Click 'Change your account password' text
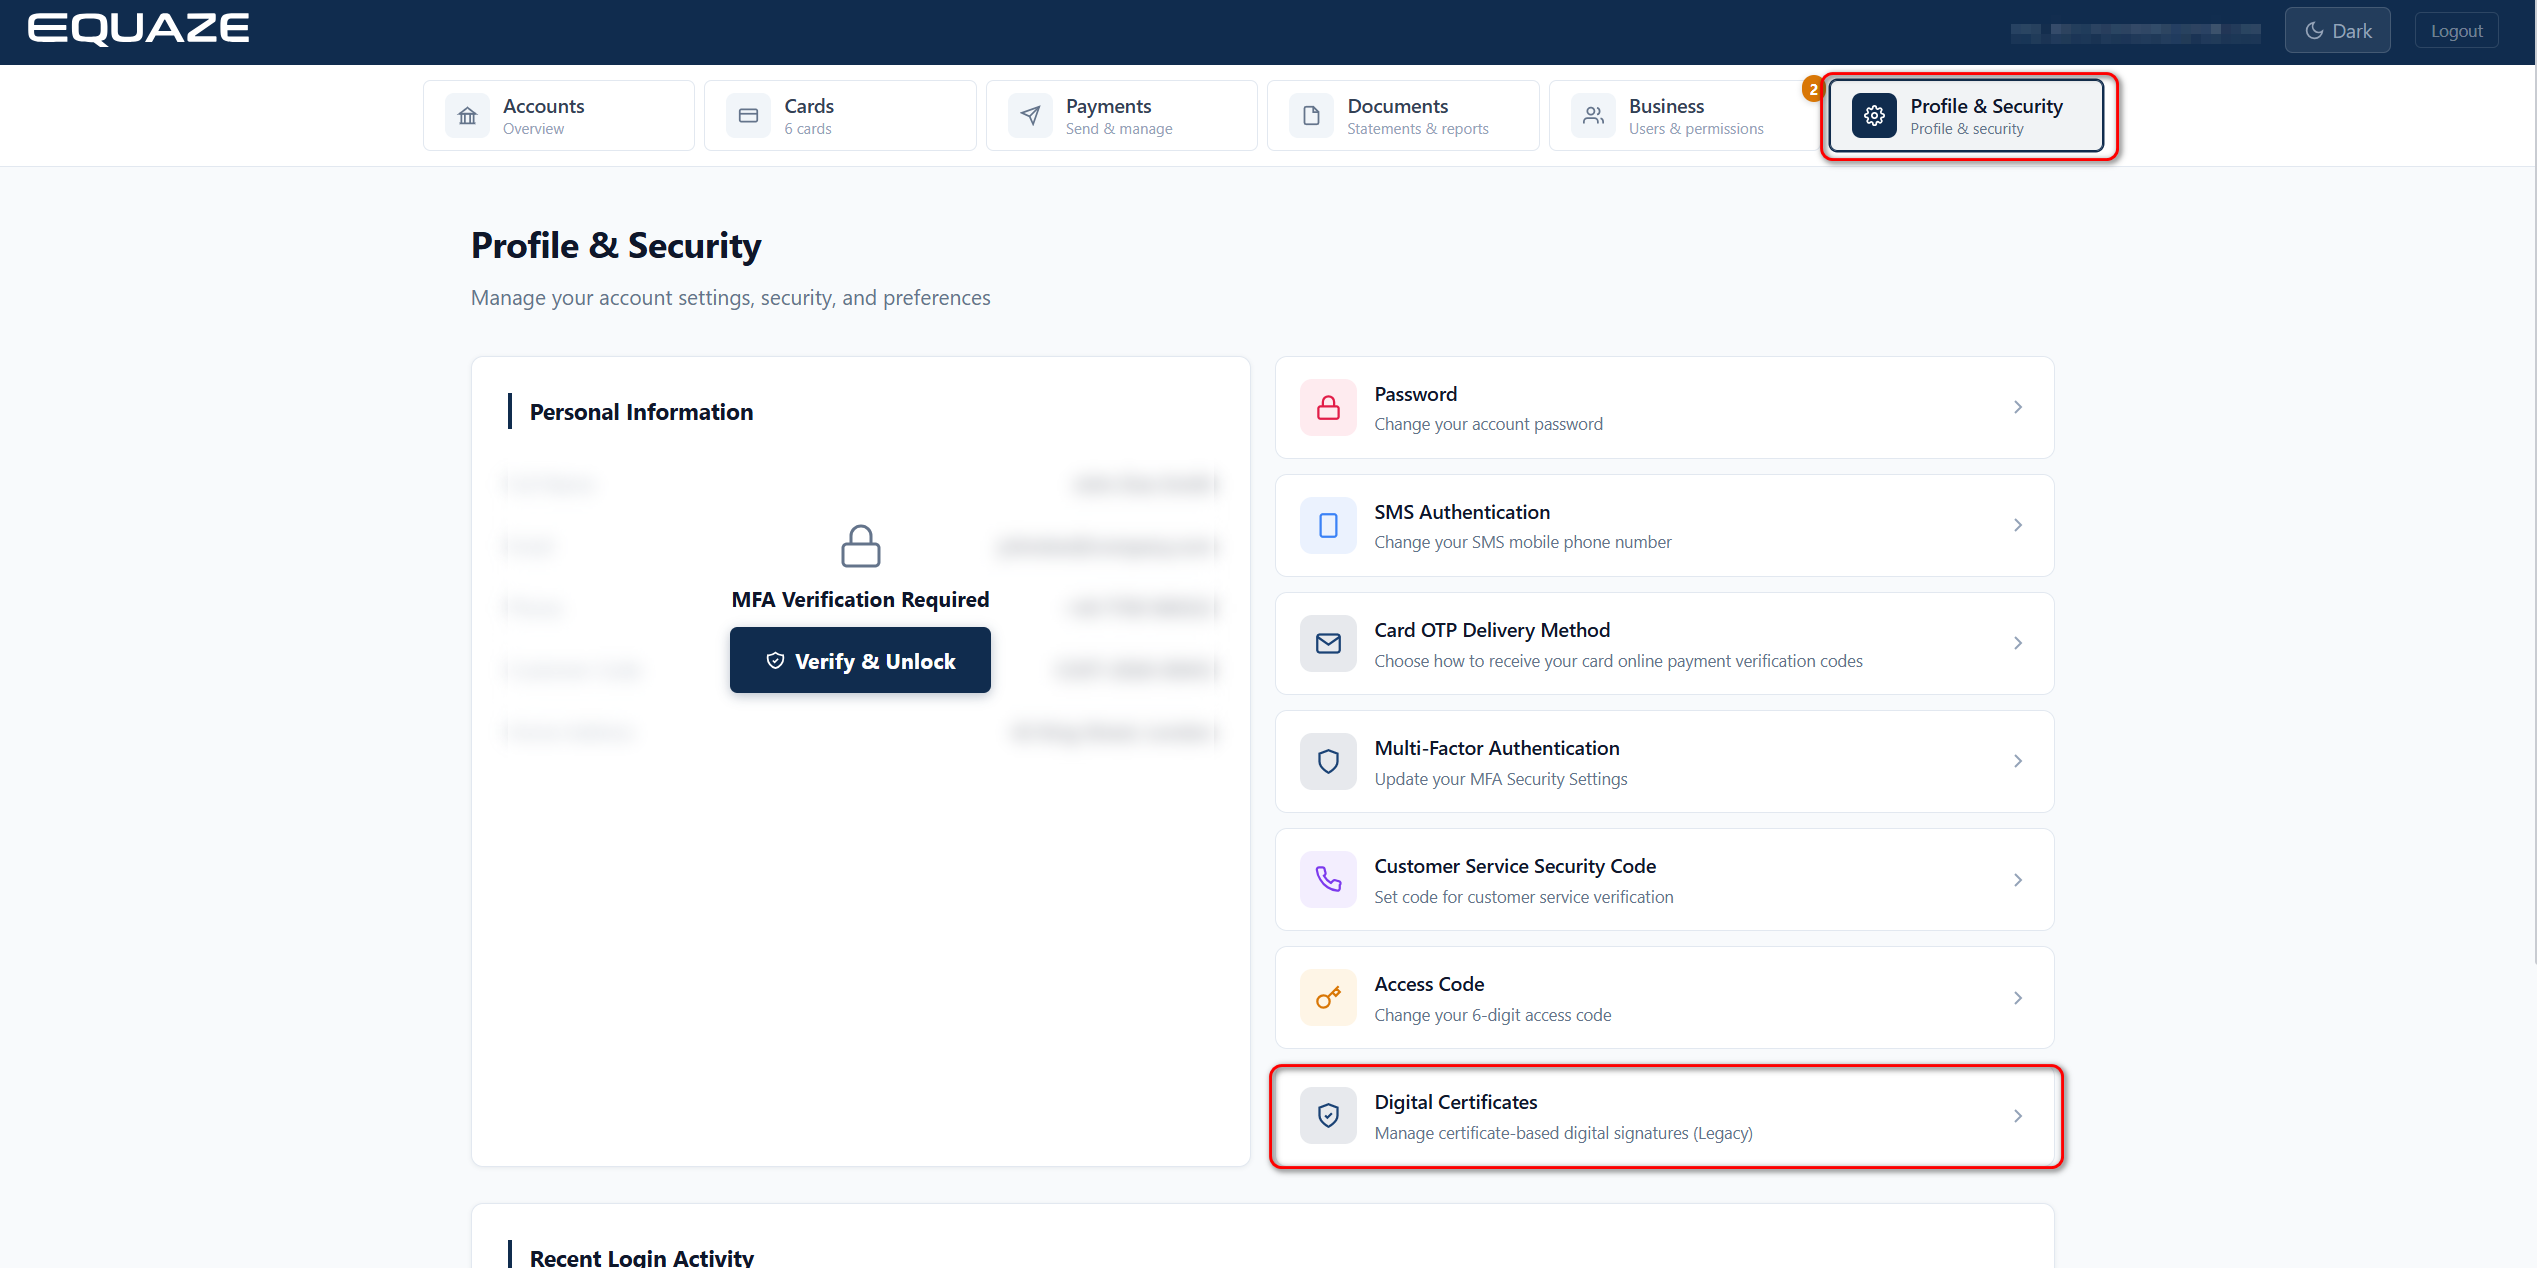Screen dimensions: 2537x1268 1488,424
